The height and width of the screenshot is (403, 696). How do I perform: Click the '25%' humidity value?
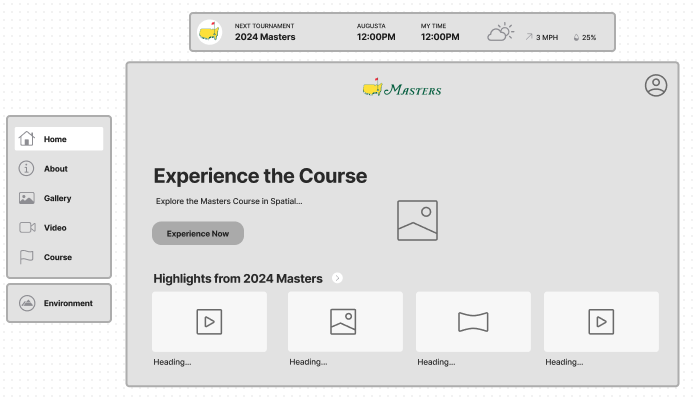click(589, 37)
